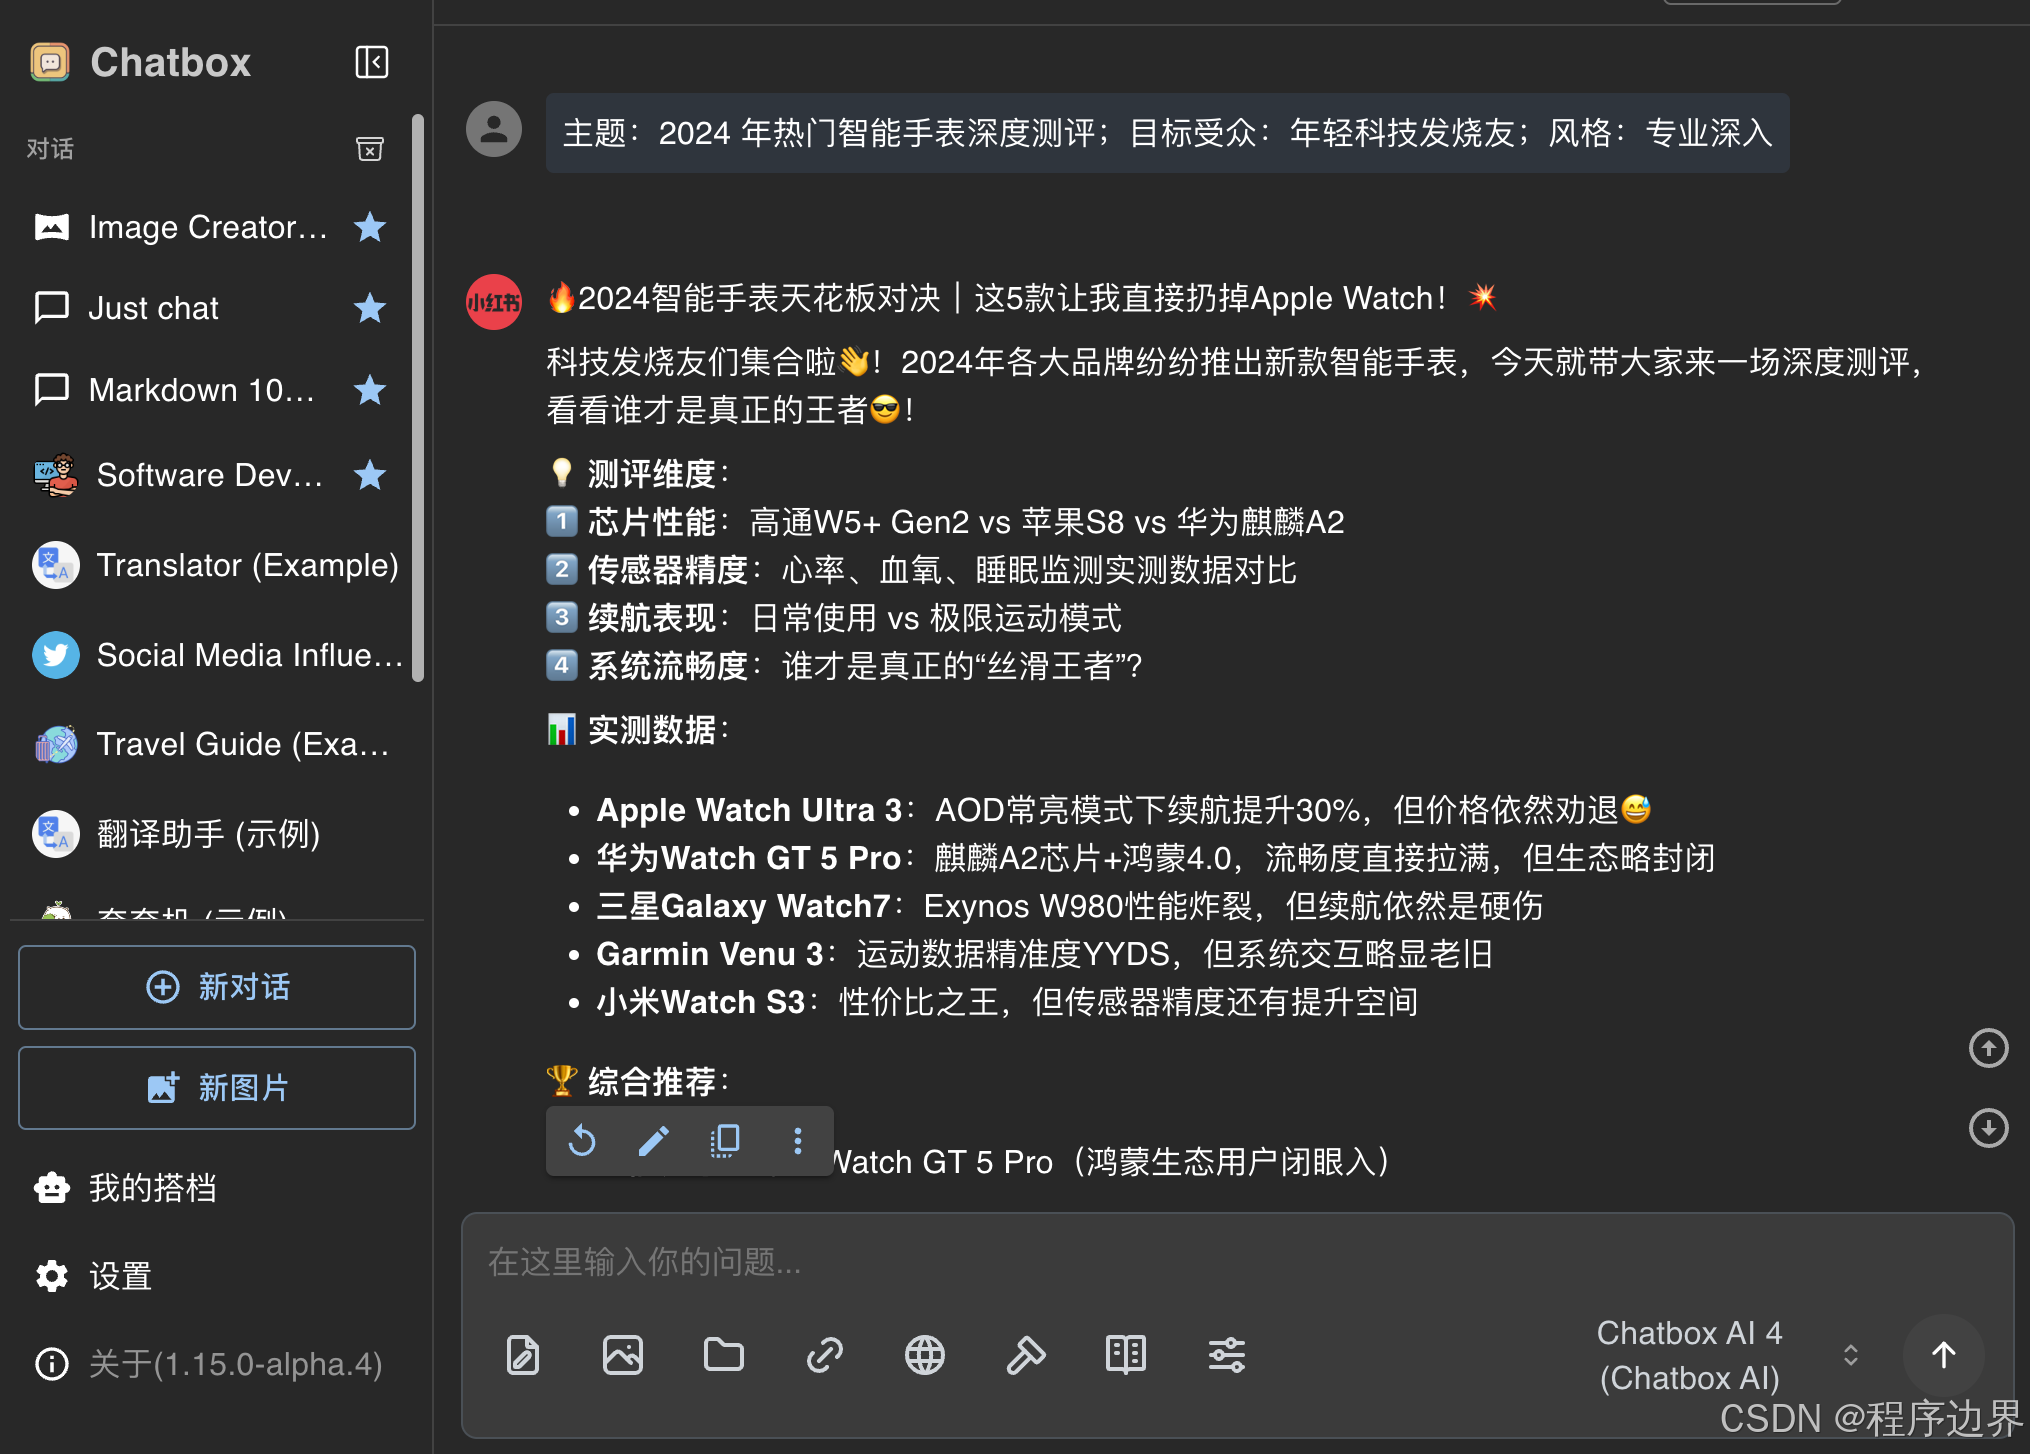
Task: Click the '实测数据' heading text
Action: click(x=652, y=730)
